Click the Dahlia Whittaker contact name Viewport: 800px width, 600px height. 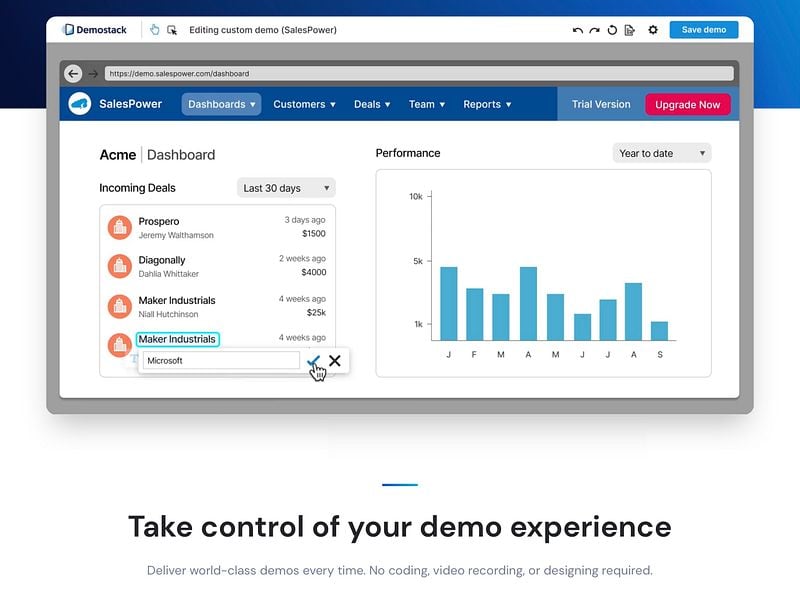[168, 274]
